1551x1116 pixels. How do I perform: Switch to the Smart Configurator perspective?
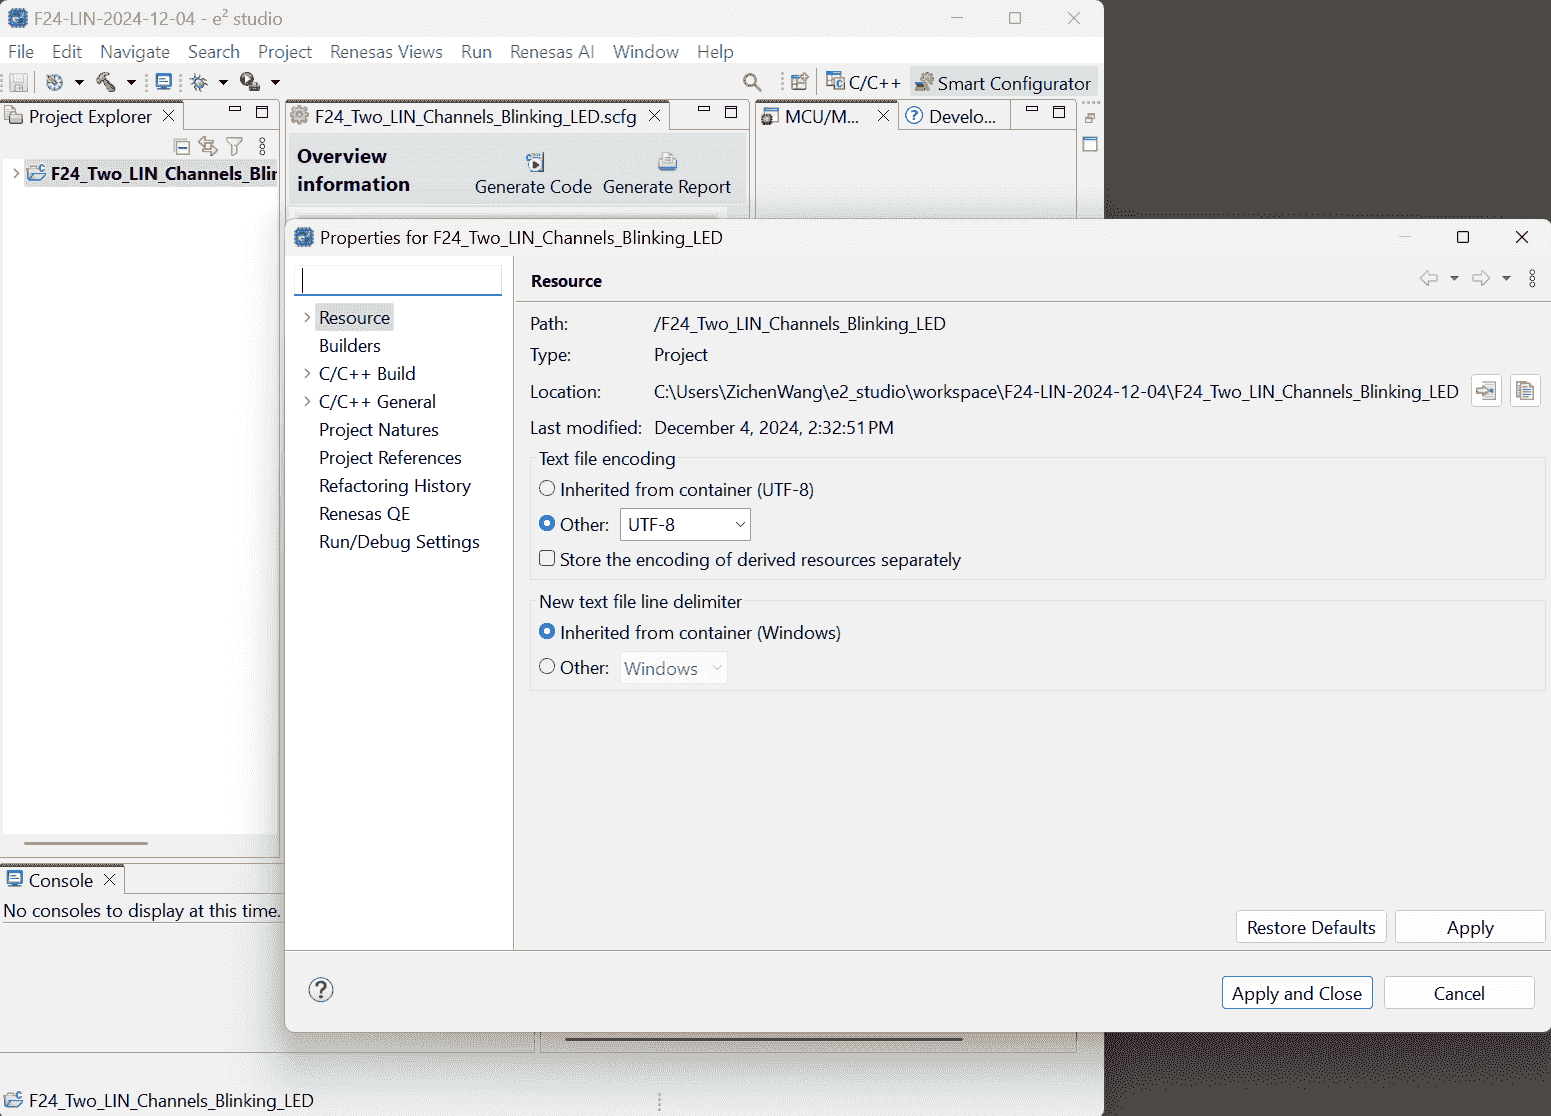tap(1003, 83)
